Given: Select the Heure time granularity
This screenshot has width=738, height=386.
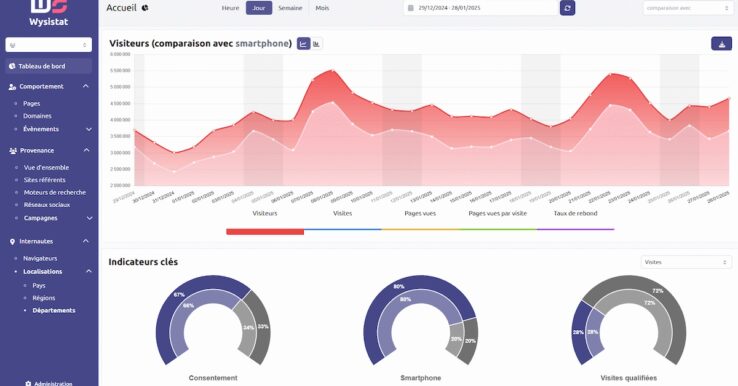Looking at the screenshot, I should [230, 8].
